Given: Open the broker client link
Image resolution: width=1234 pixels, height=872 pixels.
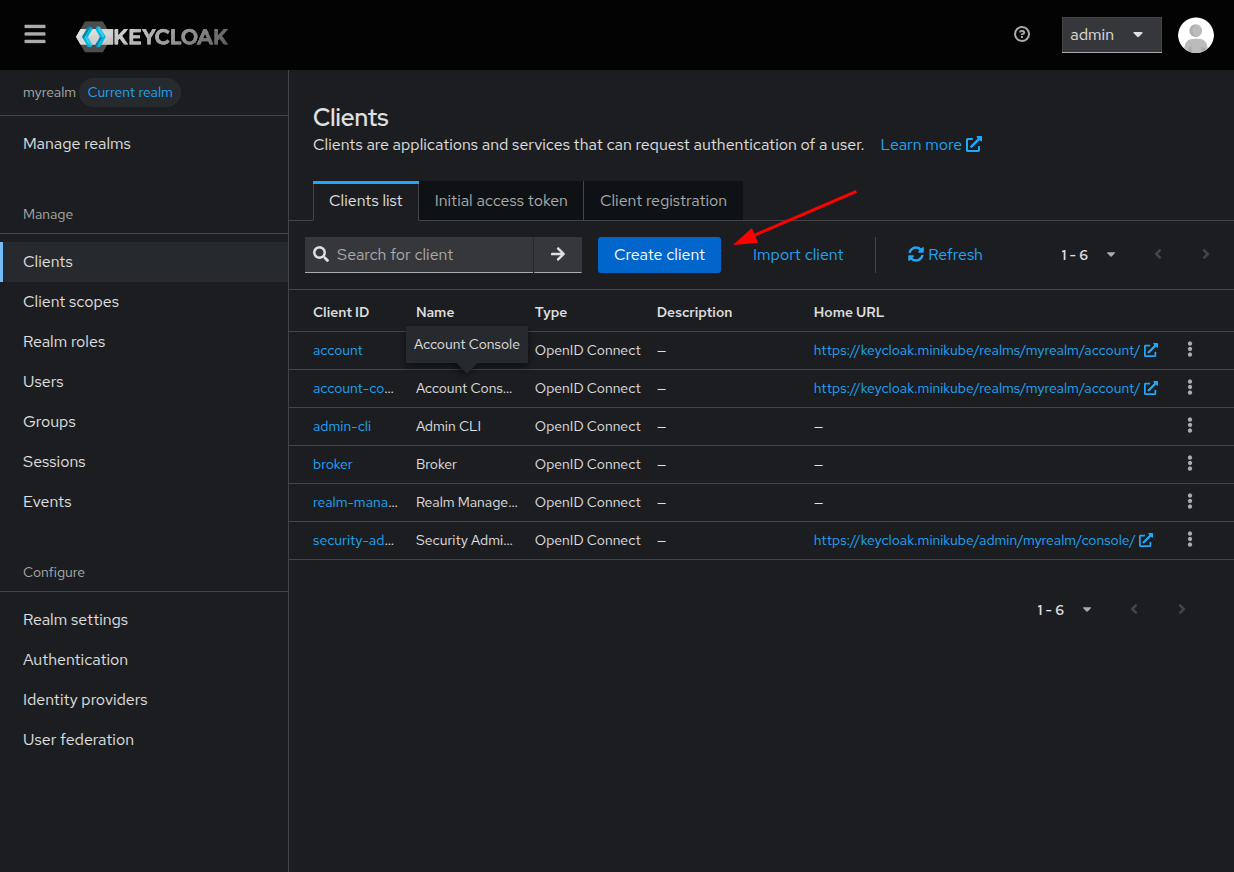Looking at the screenshot, I should (x=333, y=464).
